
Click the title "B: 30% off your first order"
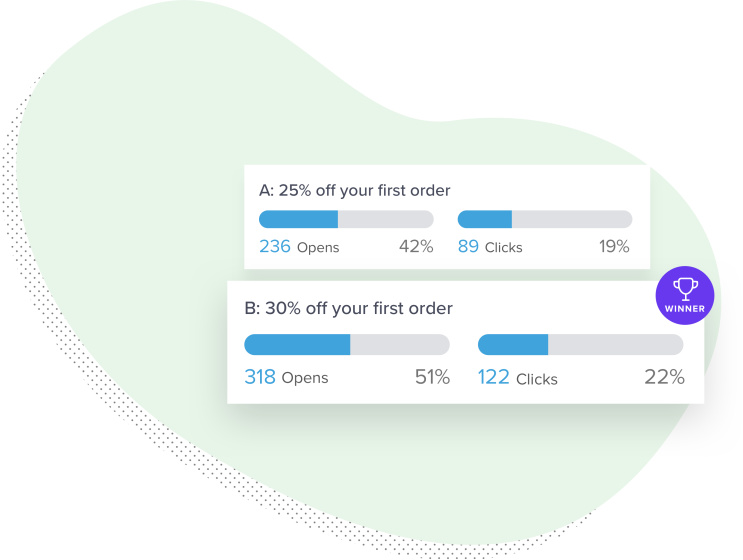pos(348,308)
